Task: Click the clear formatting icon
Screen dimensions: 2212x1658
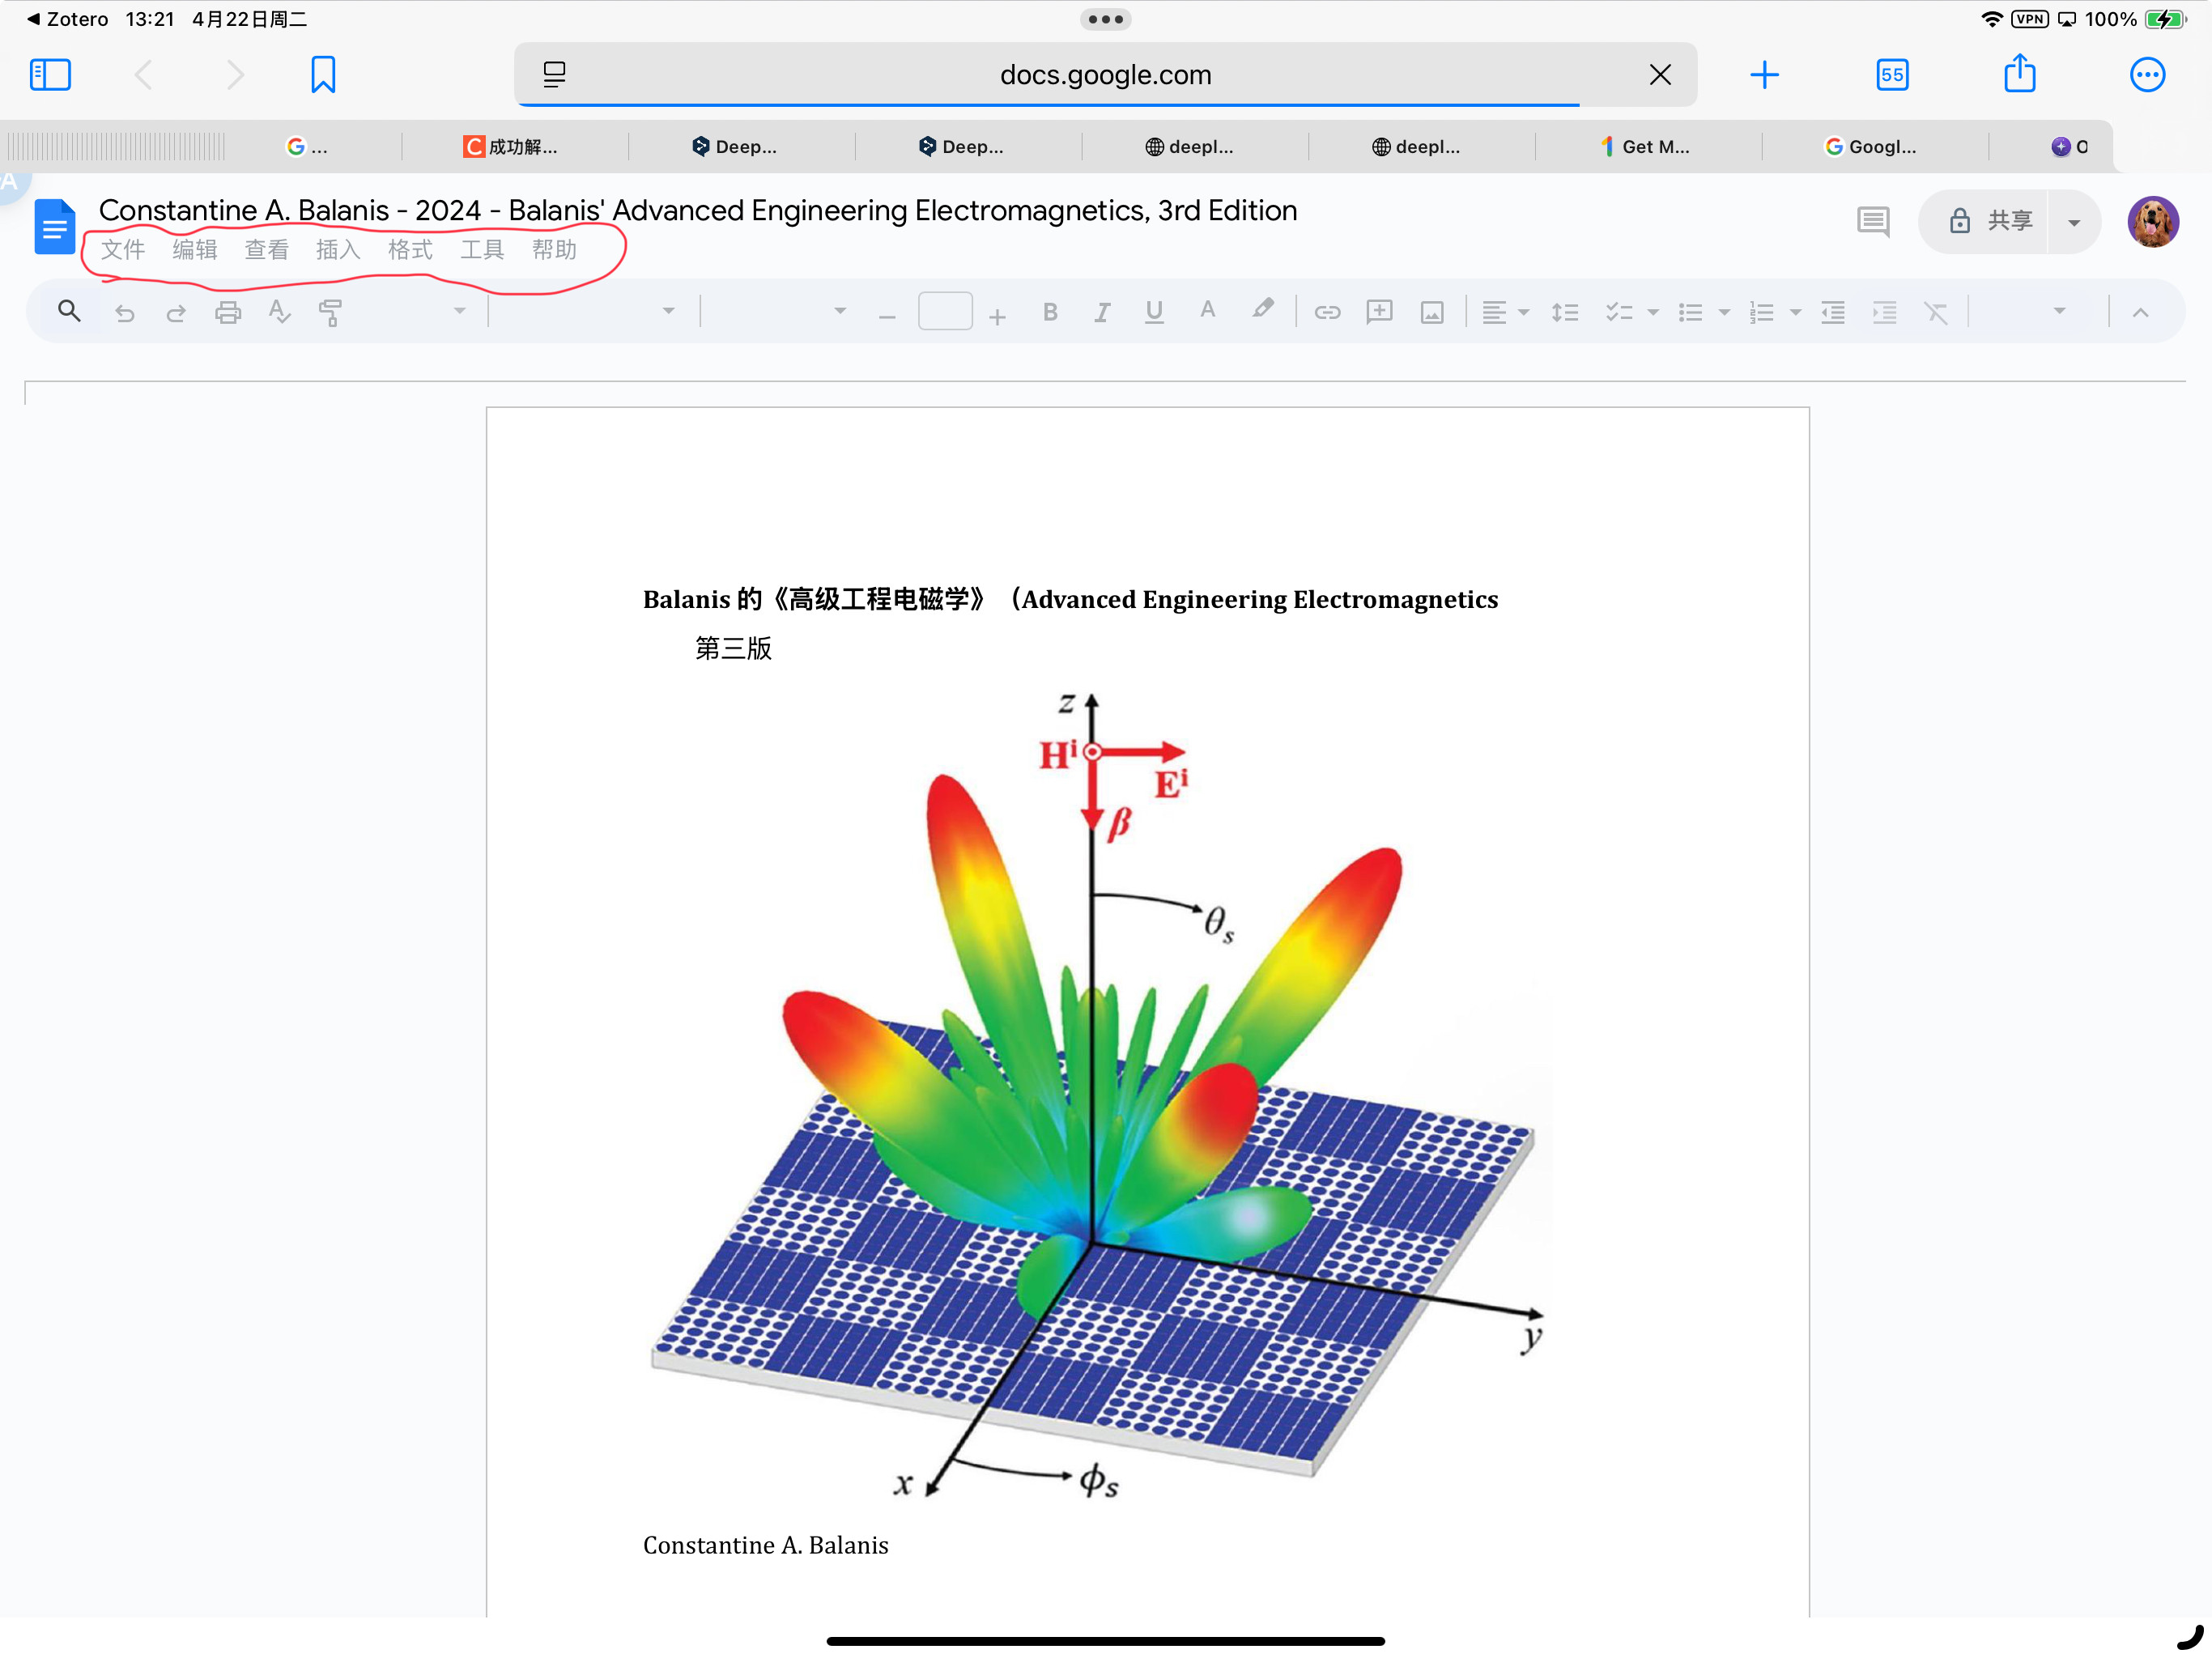Action: click(1936, 313)
